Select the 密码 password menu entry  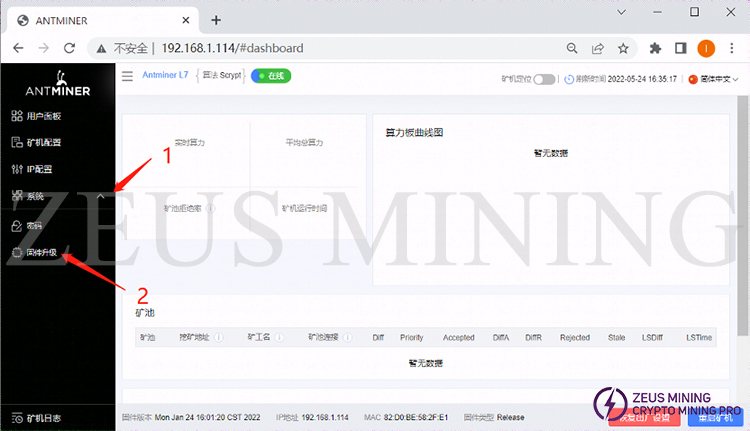click(27, 226)
